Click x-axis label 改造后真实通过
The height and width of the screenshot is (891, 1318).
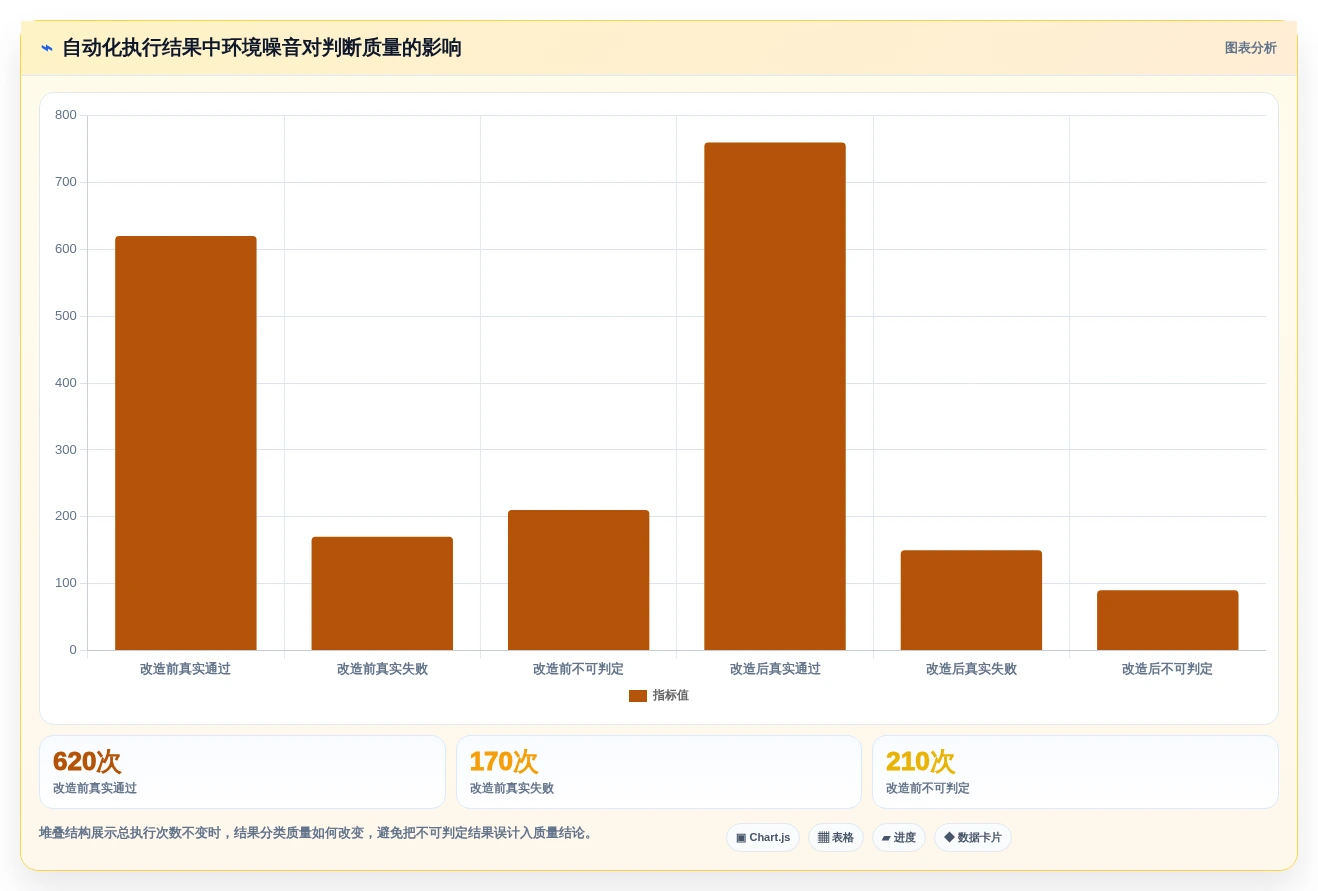[775, 669]
